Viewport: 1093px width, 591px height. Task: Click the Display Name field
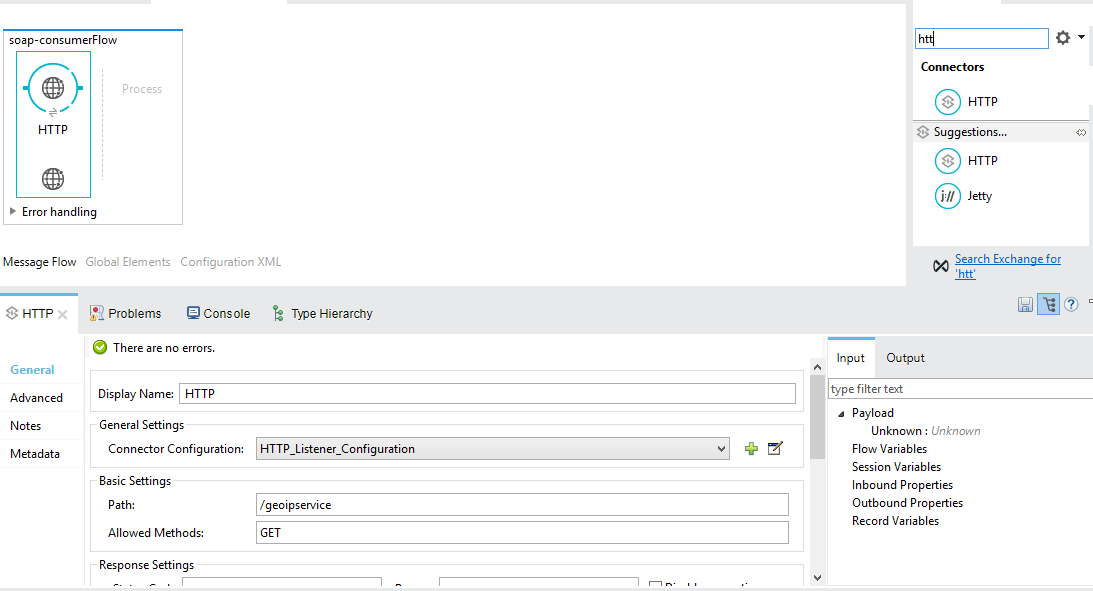(487, 394)
